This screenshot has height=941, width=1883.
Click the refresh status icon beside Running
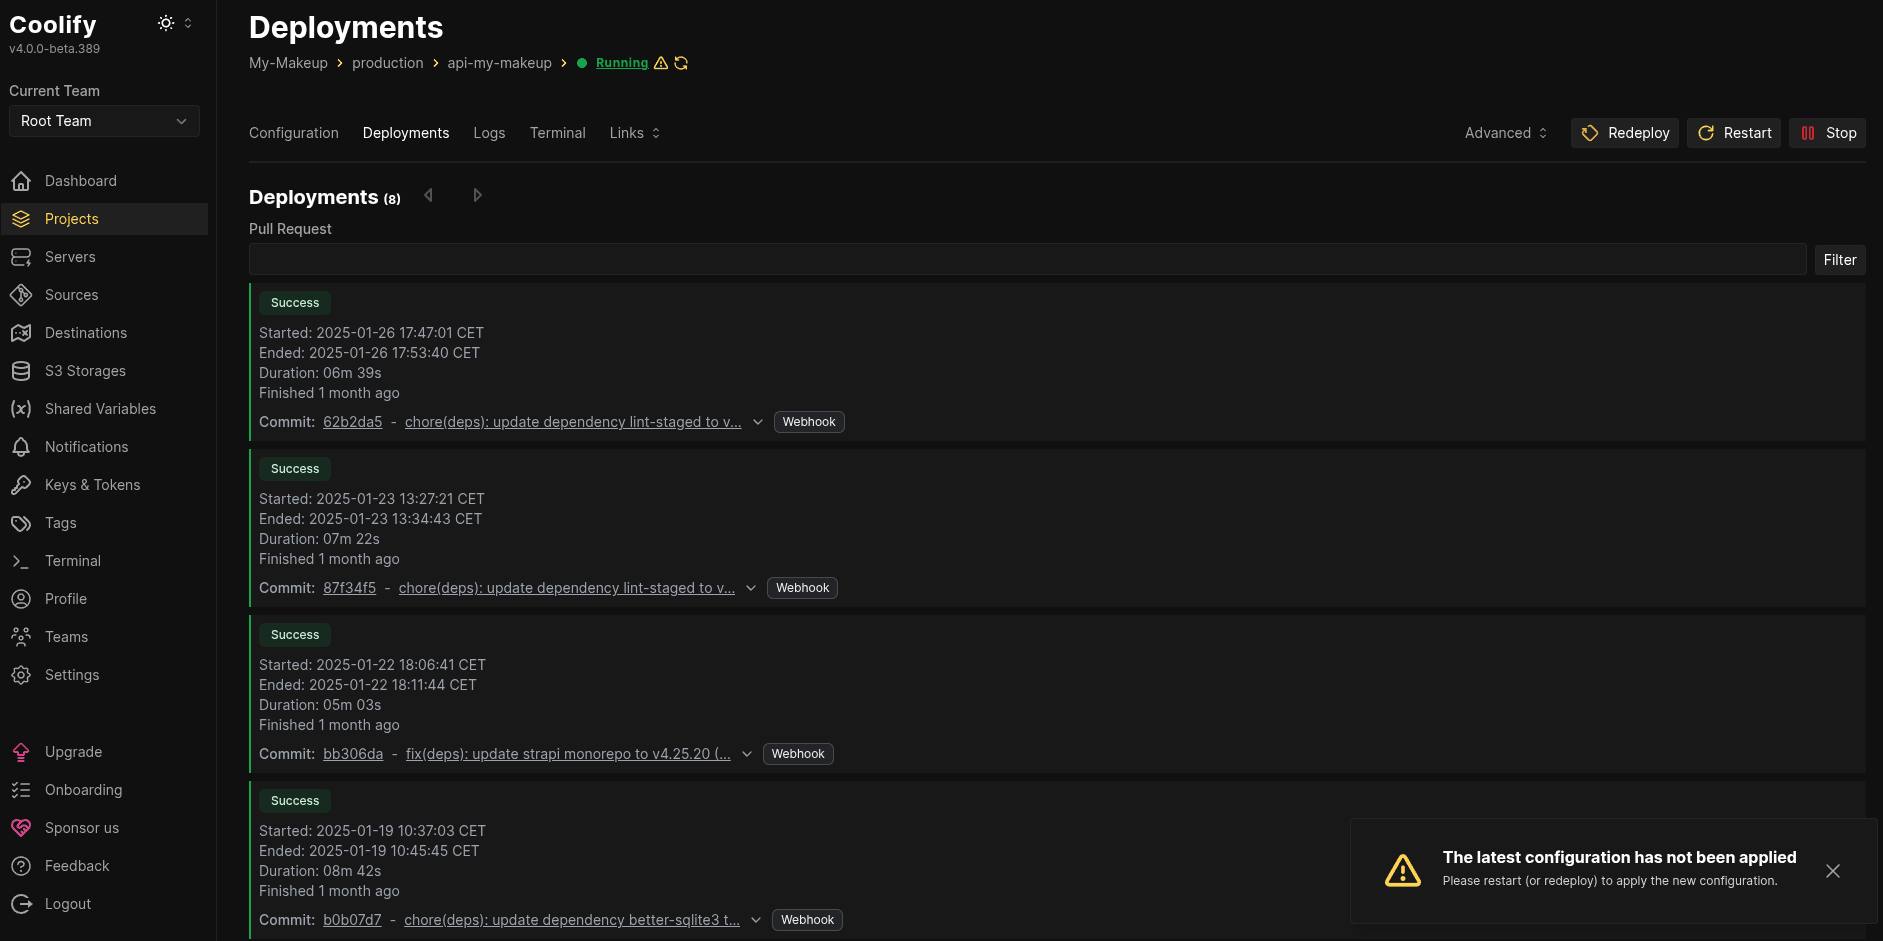[681, 63]
